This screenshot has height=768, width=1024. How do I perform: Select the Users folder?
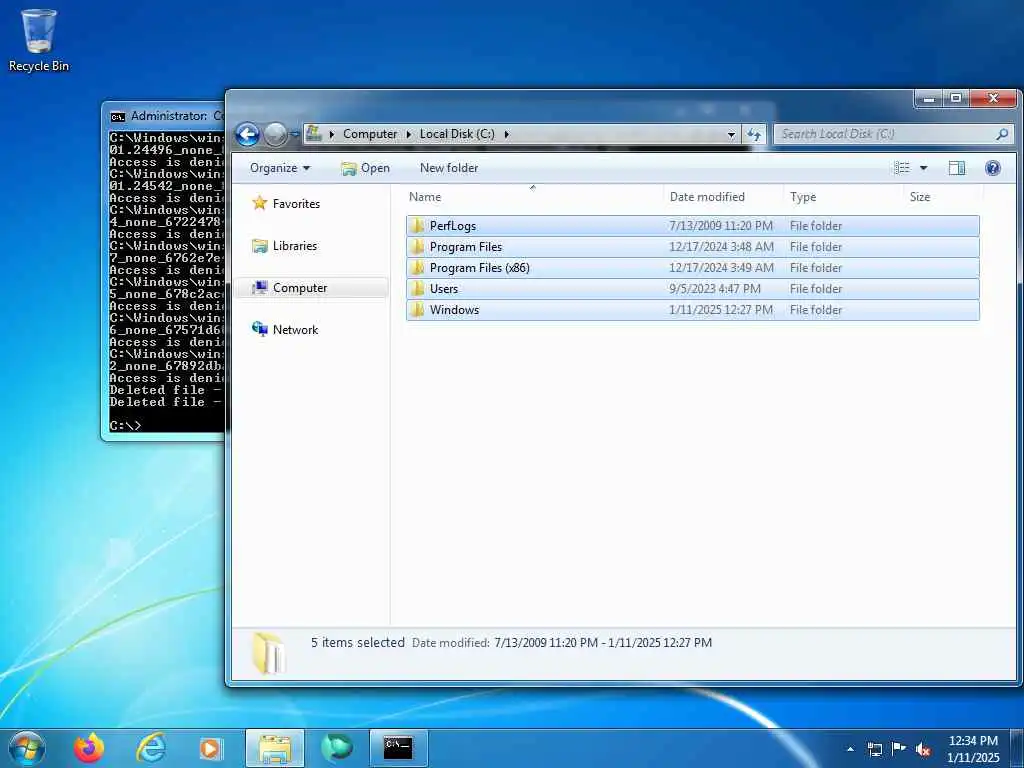click(x=692, y=289)
